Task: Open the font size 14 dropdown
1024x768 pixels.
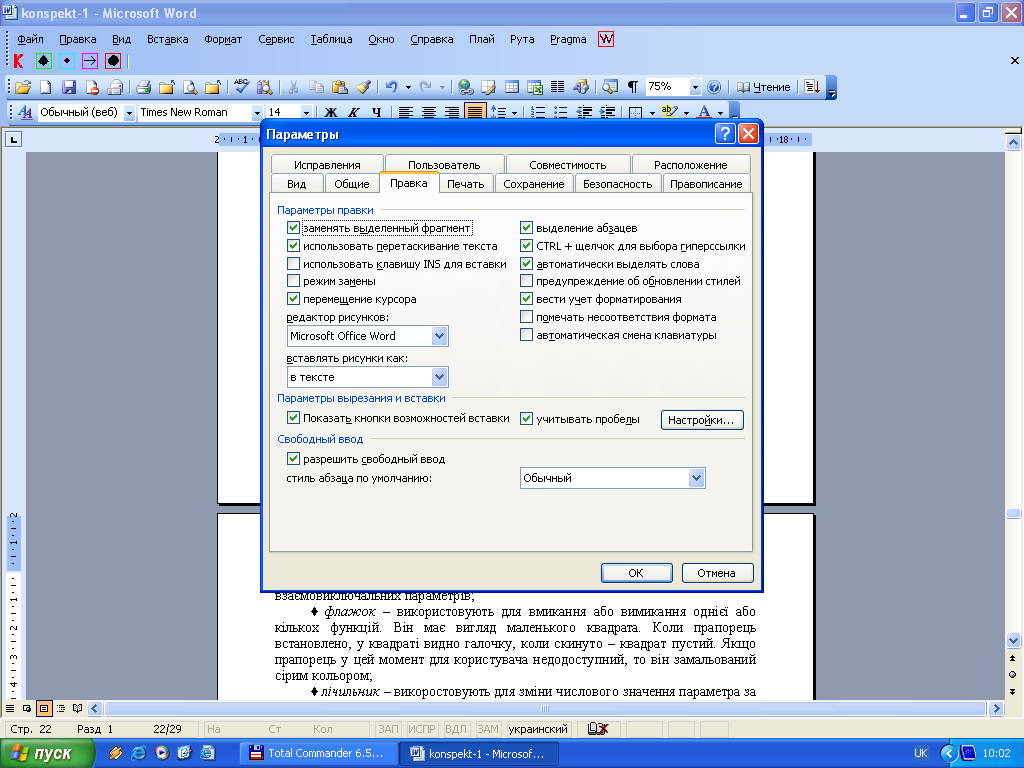Action: [305, 112]
